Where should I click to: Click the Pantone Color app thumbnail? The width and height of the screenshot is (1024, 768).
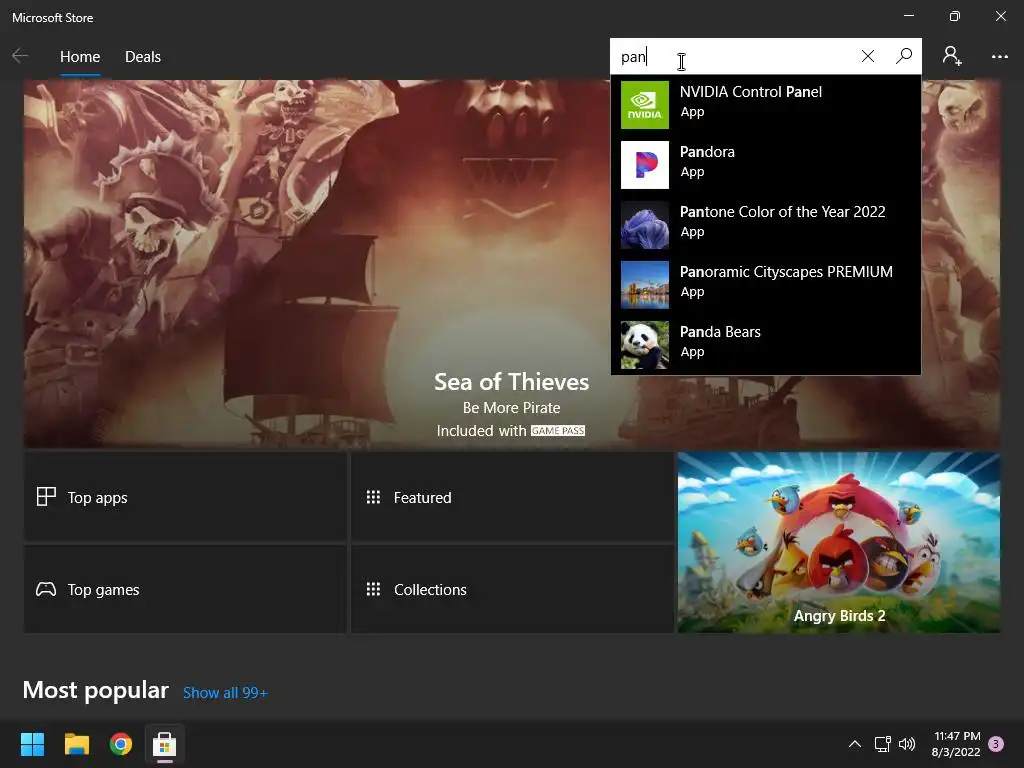coord(645,225)
